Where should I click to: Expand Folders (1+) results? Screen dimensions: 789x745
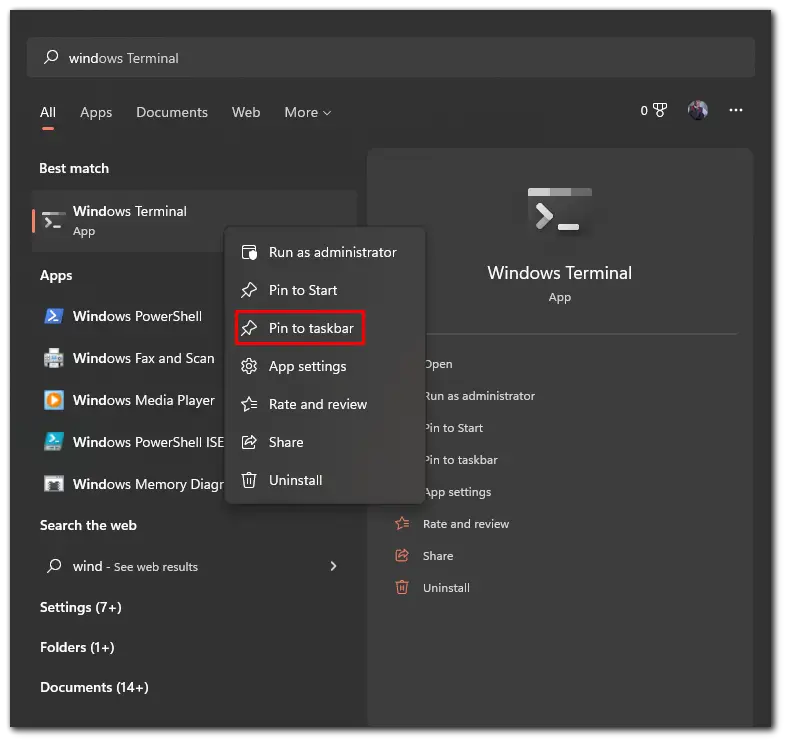click(77, 647)
